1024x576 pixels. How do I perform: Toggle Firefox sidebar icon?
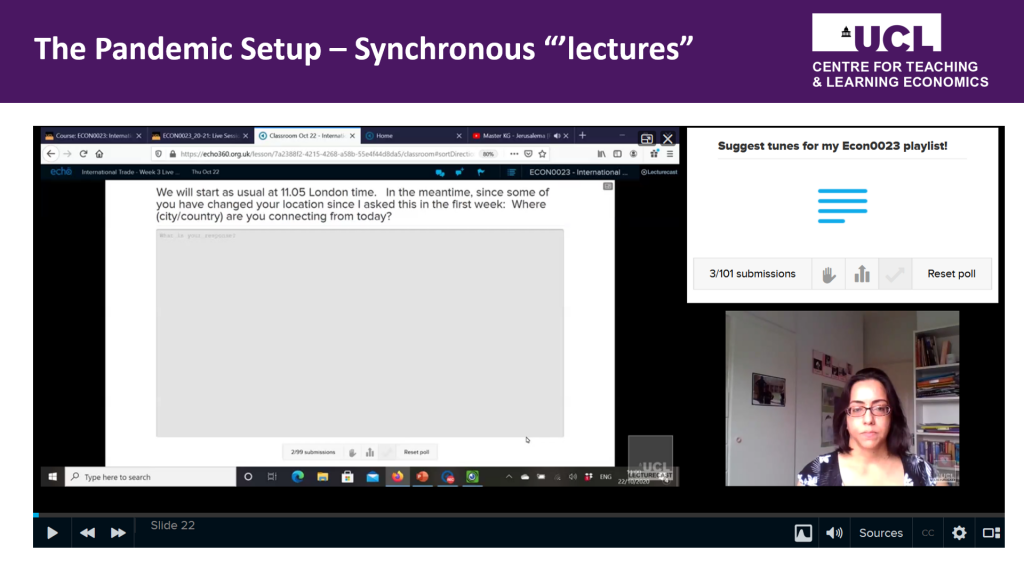click(617, 153)
